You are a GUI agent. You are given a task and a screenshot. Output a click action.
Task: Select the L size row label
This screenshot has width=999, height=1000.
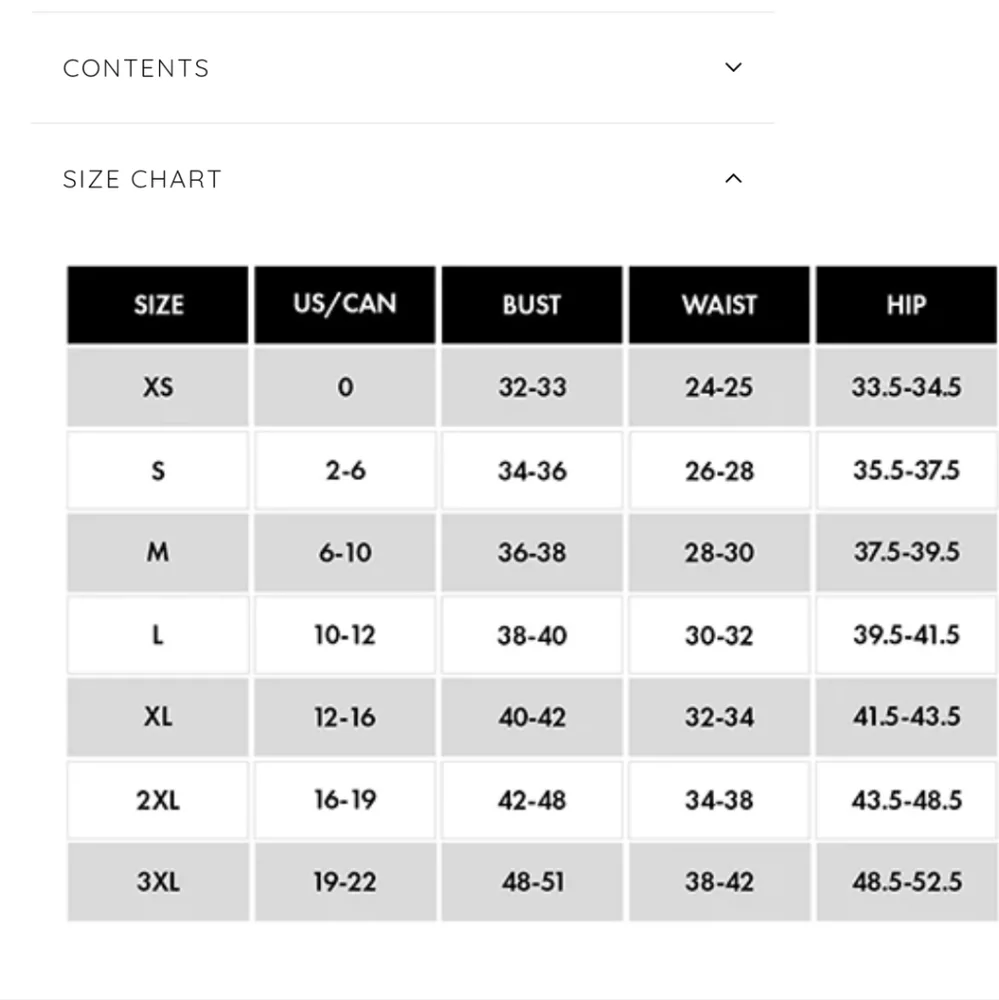click(158, 635)
